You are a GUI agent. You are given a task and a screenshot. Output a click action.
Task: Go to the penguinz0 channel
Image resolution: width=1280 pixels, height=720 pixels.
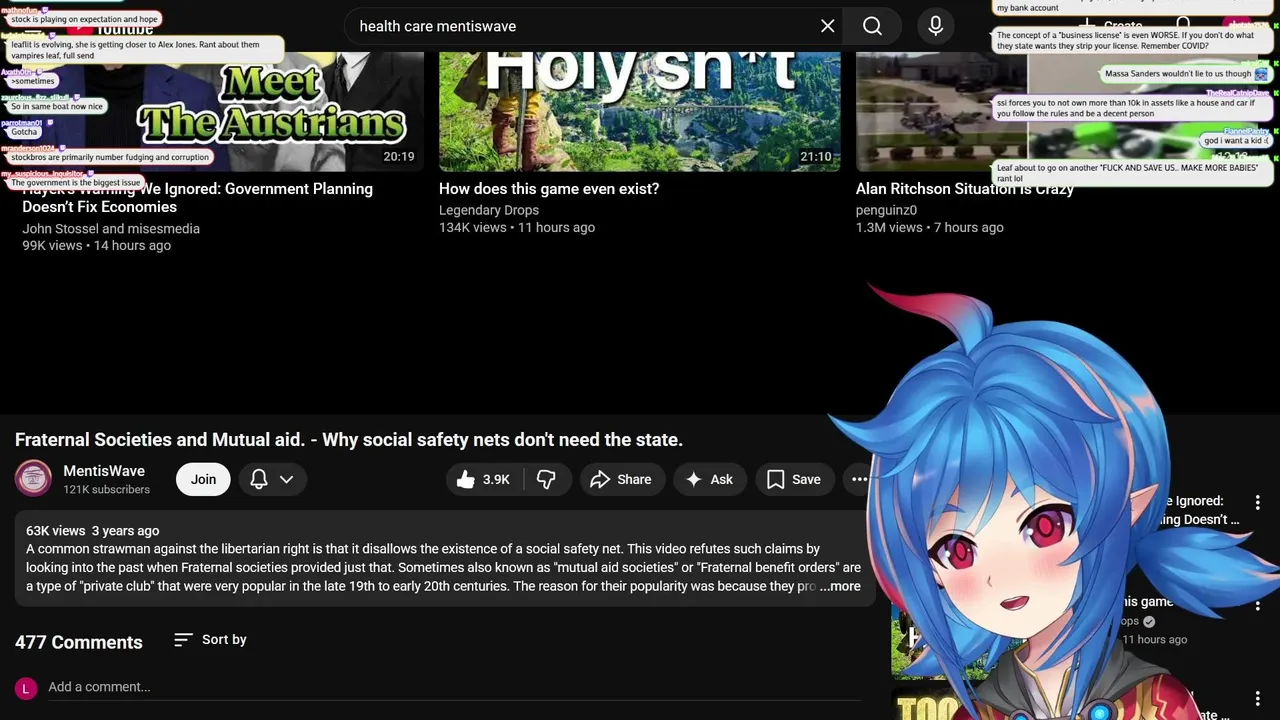[886, 210]
